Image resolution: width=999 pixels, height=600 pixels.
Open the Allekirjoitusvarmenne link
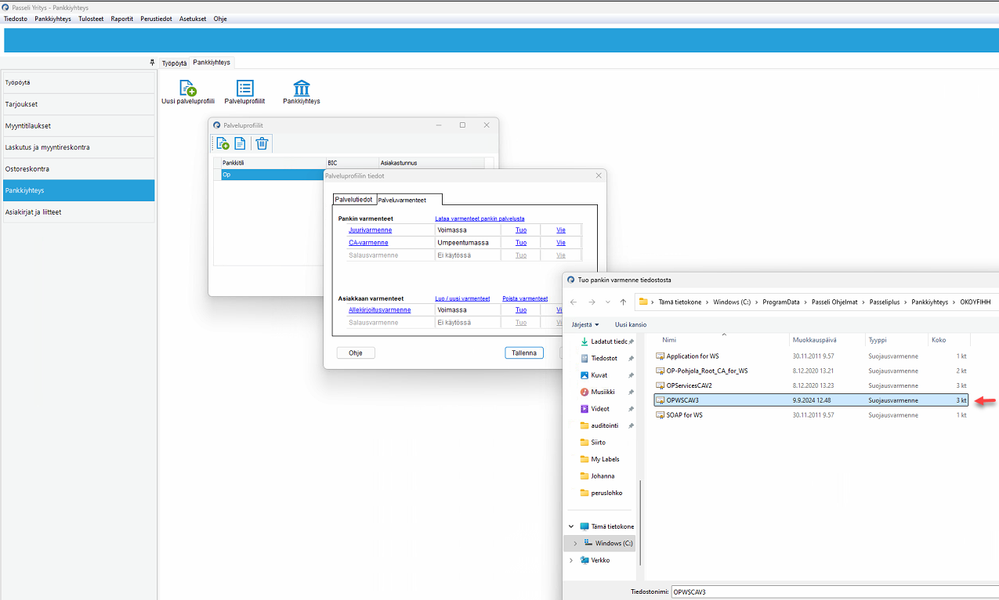(380, 310)
